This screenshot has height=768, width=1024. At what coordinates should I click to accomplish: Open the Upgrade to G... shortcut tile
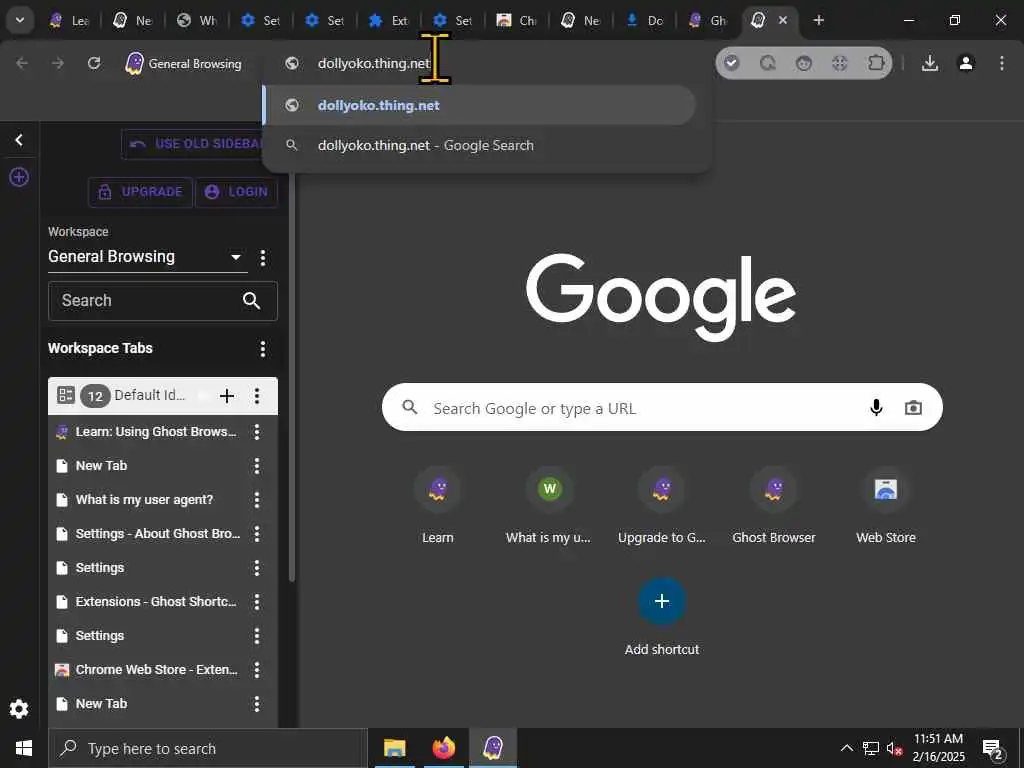point(662,506)
